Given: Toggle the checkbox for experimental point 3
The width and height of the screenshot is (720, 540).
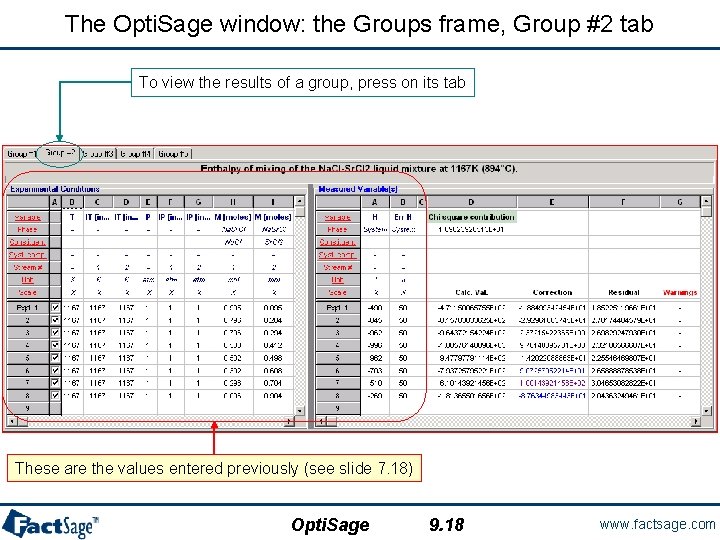Looking at the screenshot, I should [55, 332].
